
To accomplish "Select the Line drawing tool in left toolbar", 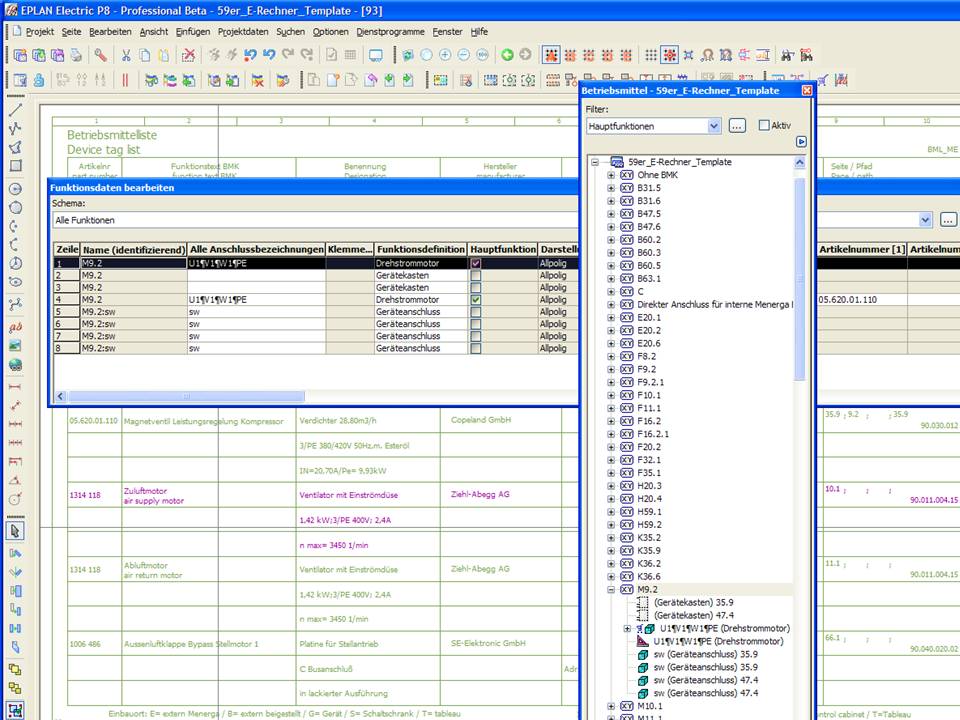I will pos(15,110).
